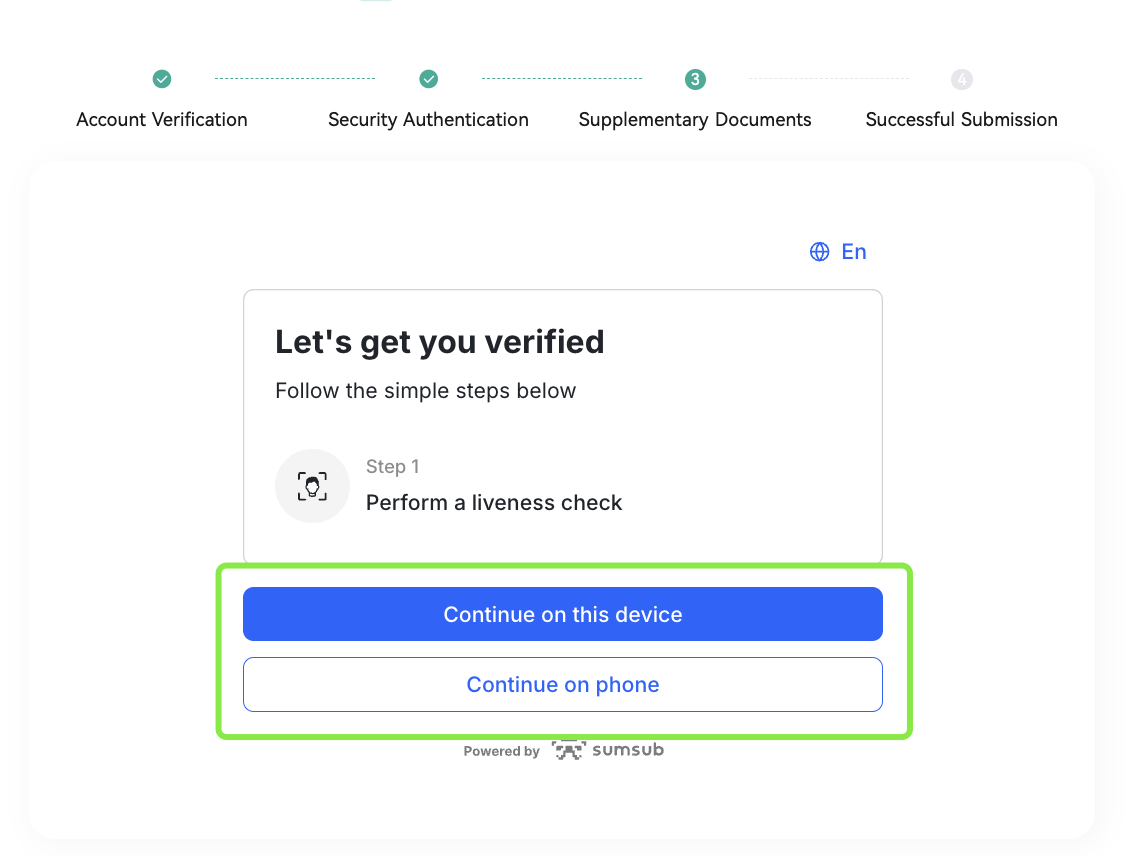Select the step 3 circle icon
The width and height of the screenshot is (1130, 856).
695,79
